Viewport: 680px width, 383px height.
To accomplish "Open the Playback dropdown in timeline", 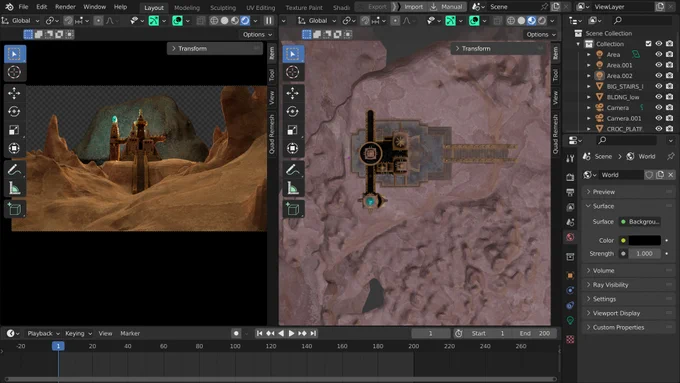I will [43, 334].
